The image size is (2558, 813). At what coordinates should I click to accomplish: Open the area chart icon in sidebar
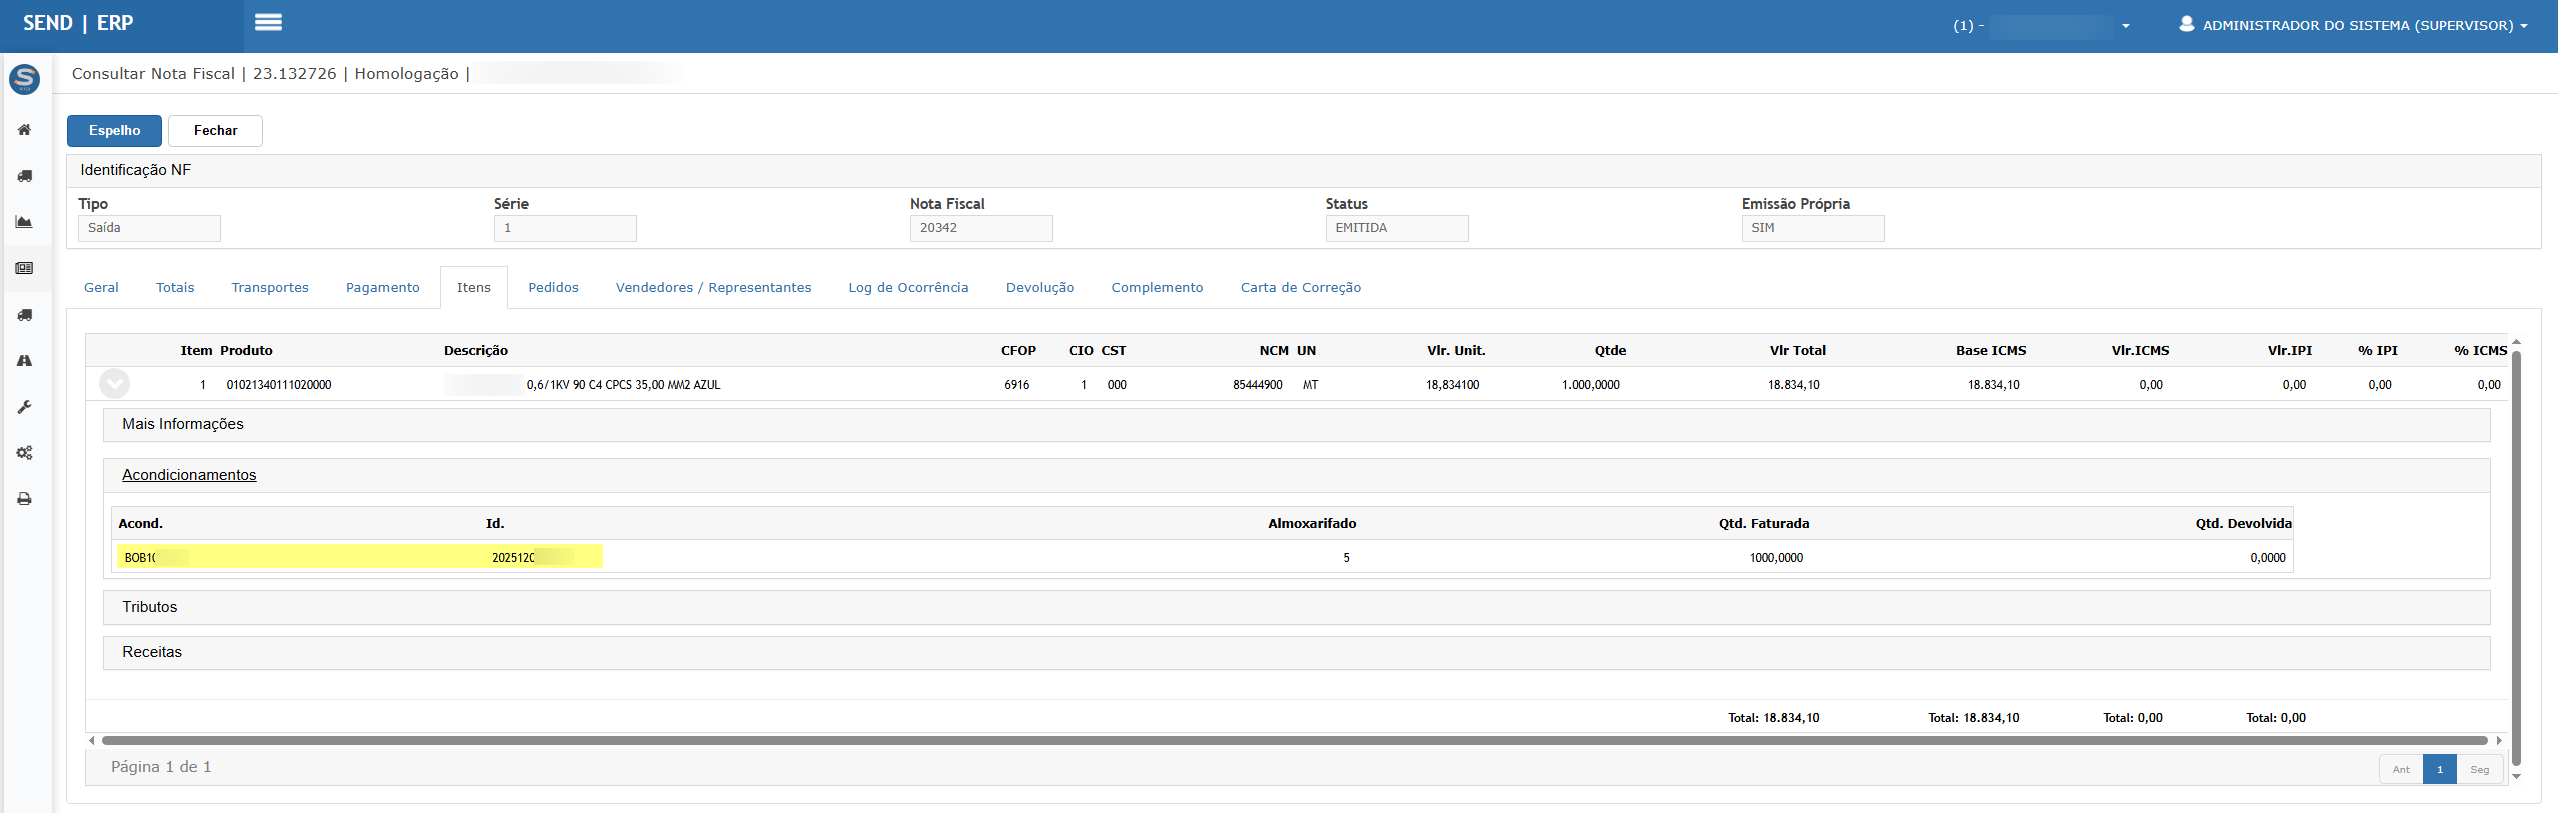pyautogui.click(x=25, y=222)
